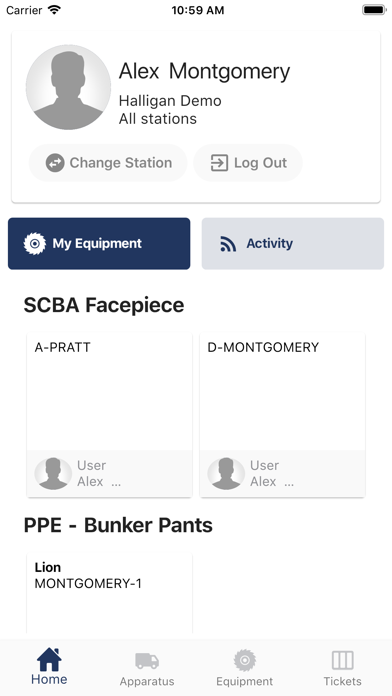Click the feed signal icon on Activity

click(228, 244)
